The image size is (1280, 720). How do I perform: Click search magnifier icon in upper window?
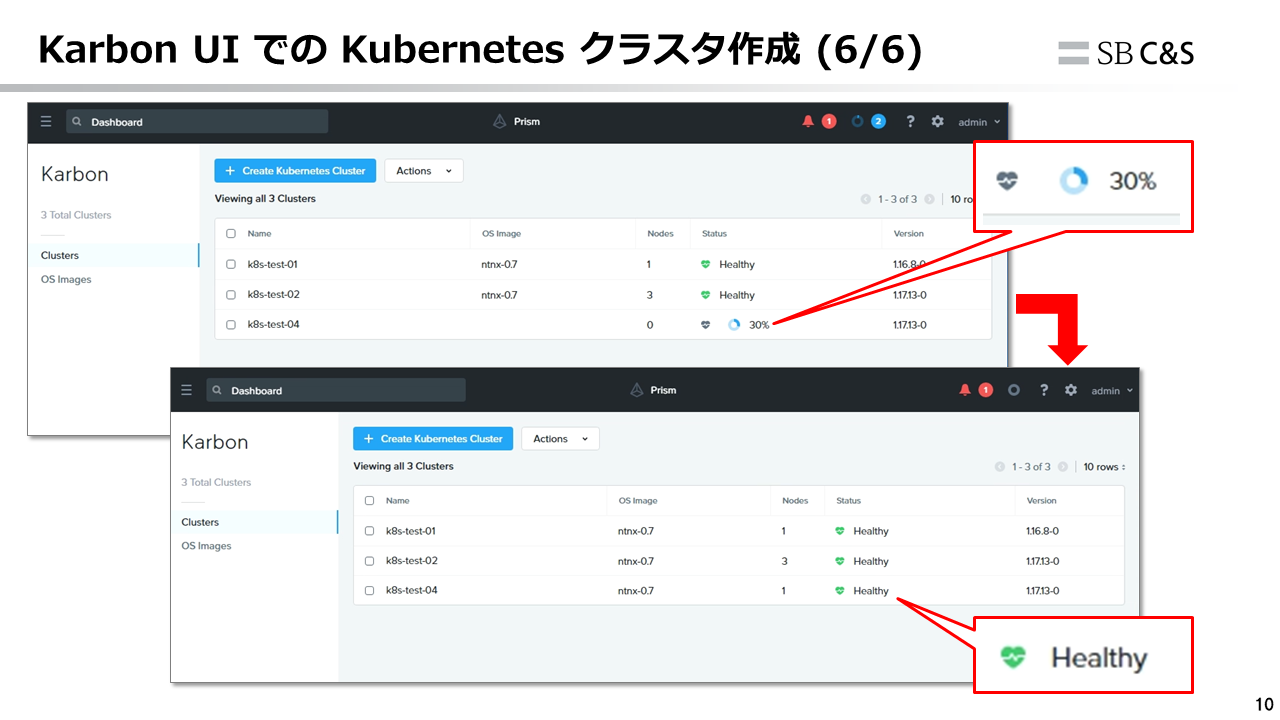point(77,122)
